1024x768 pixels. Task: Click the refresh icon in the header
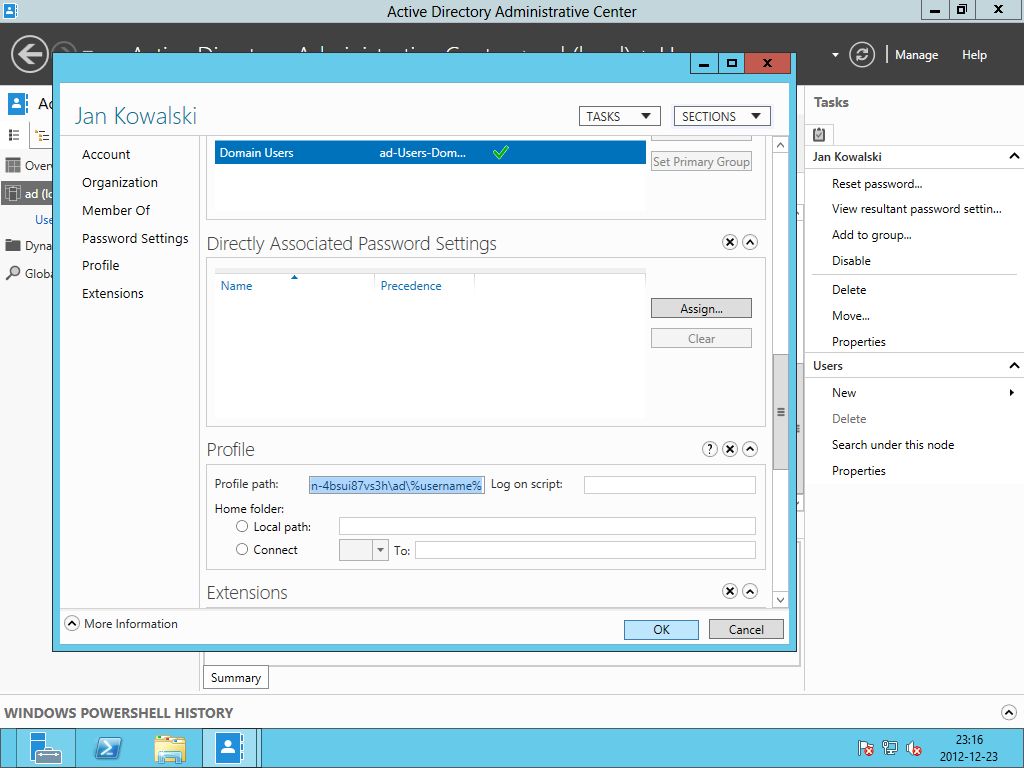tap(861, 55)
